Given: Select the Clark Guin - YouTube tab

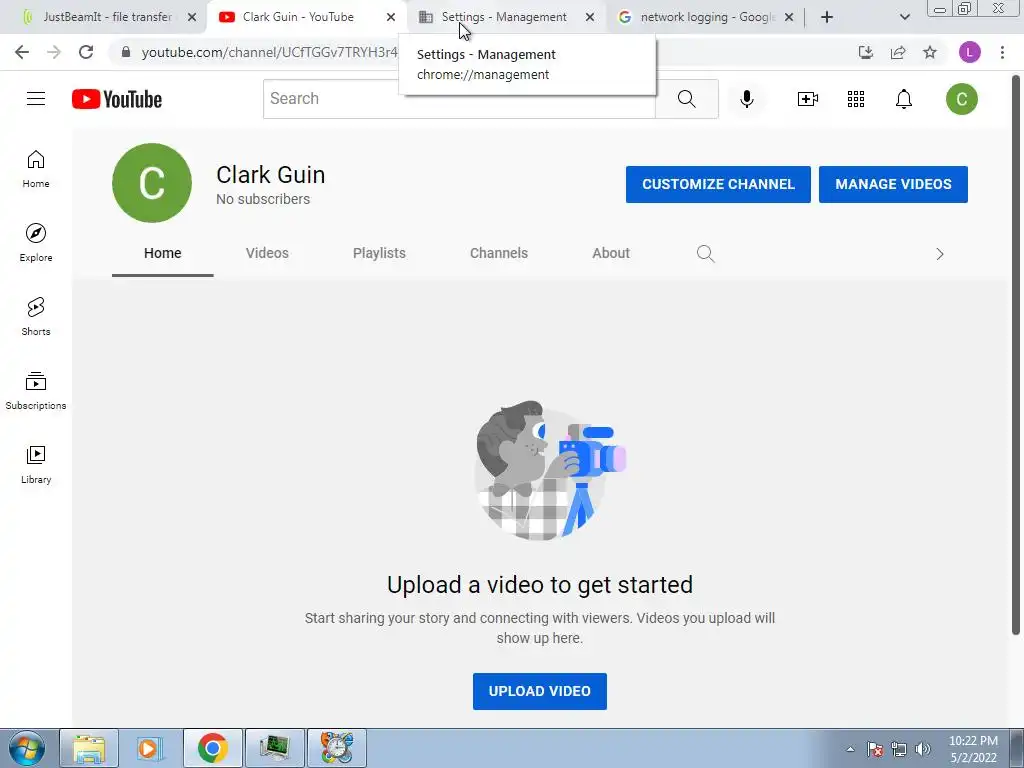Looking at the screenshot, I should (x=297, y=17).
